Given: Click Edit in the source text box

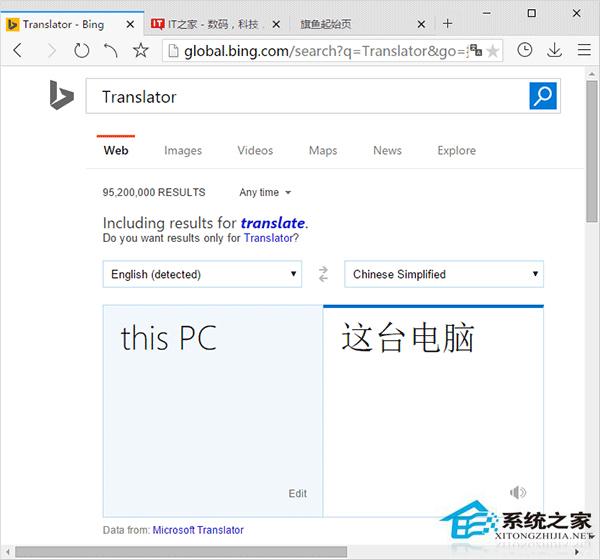Looking at the screenshot, I should coord(298,493).
